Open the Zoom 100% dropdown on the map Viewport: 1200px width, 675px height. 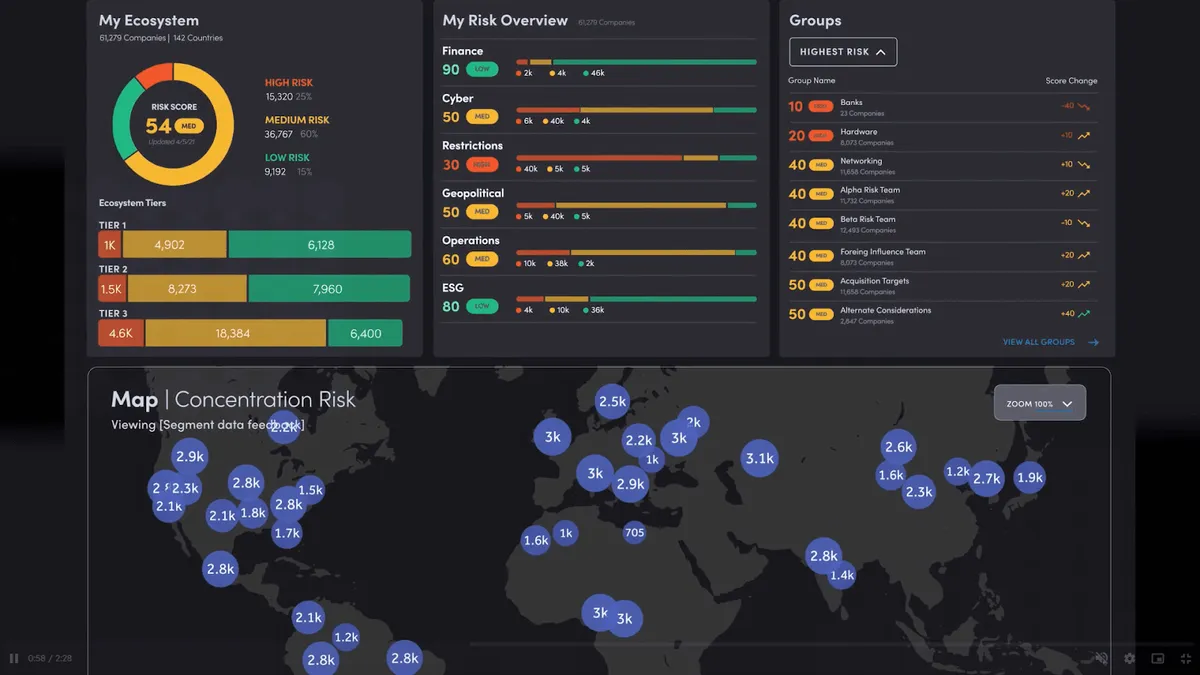[x=1040, y=404]
